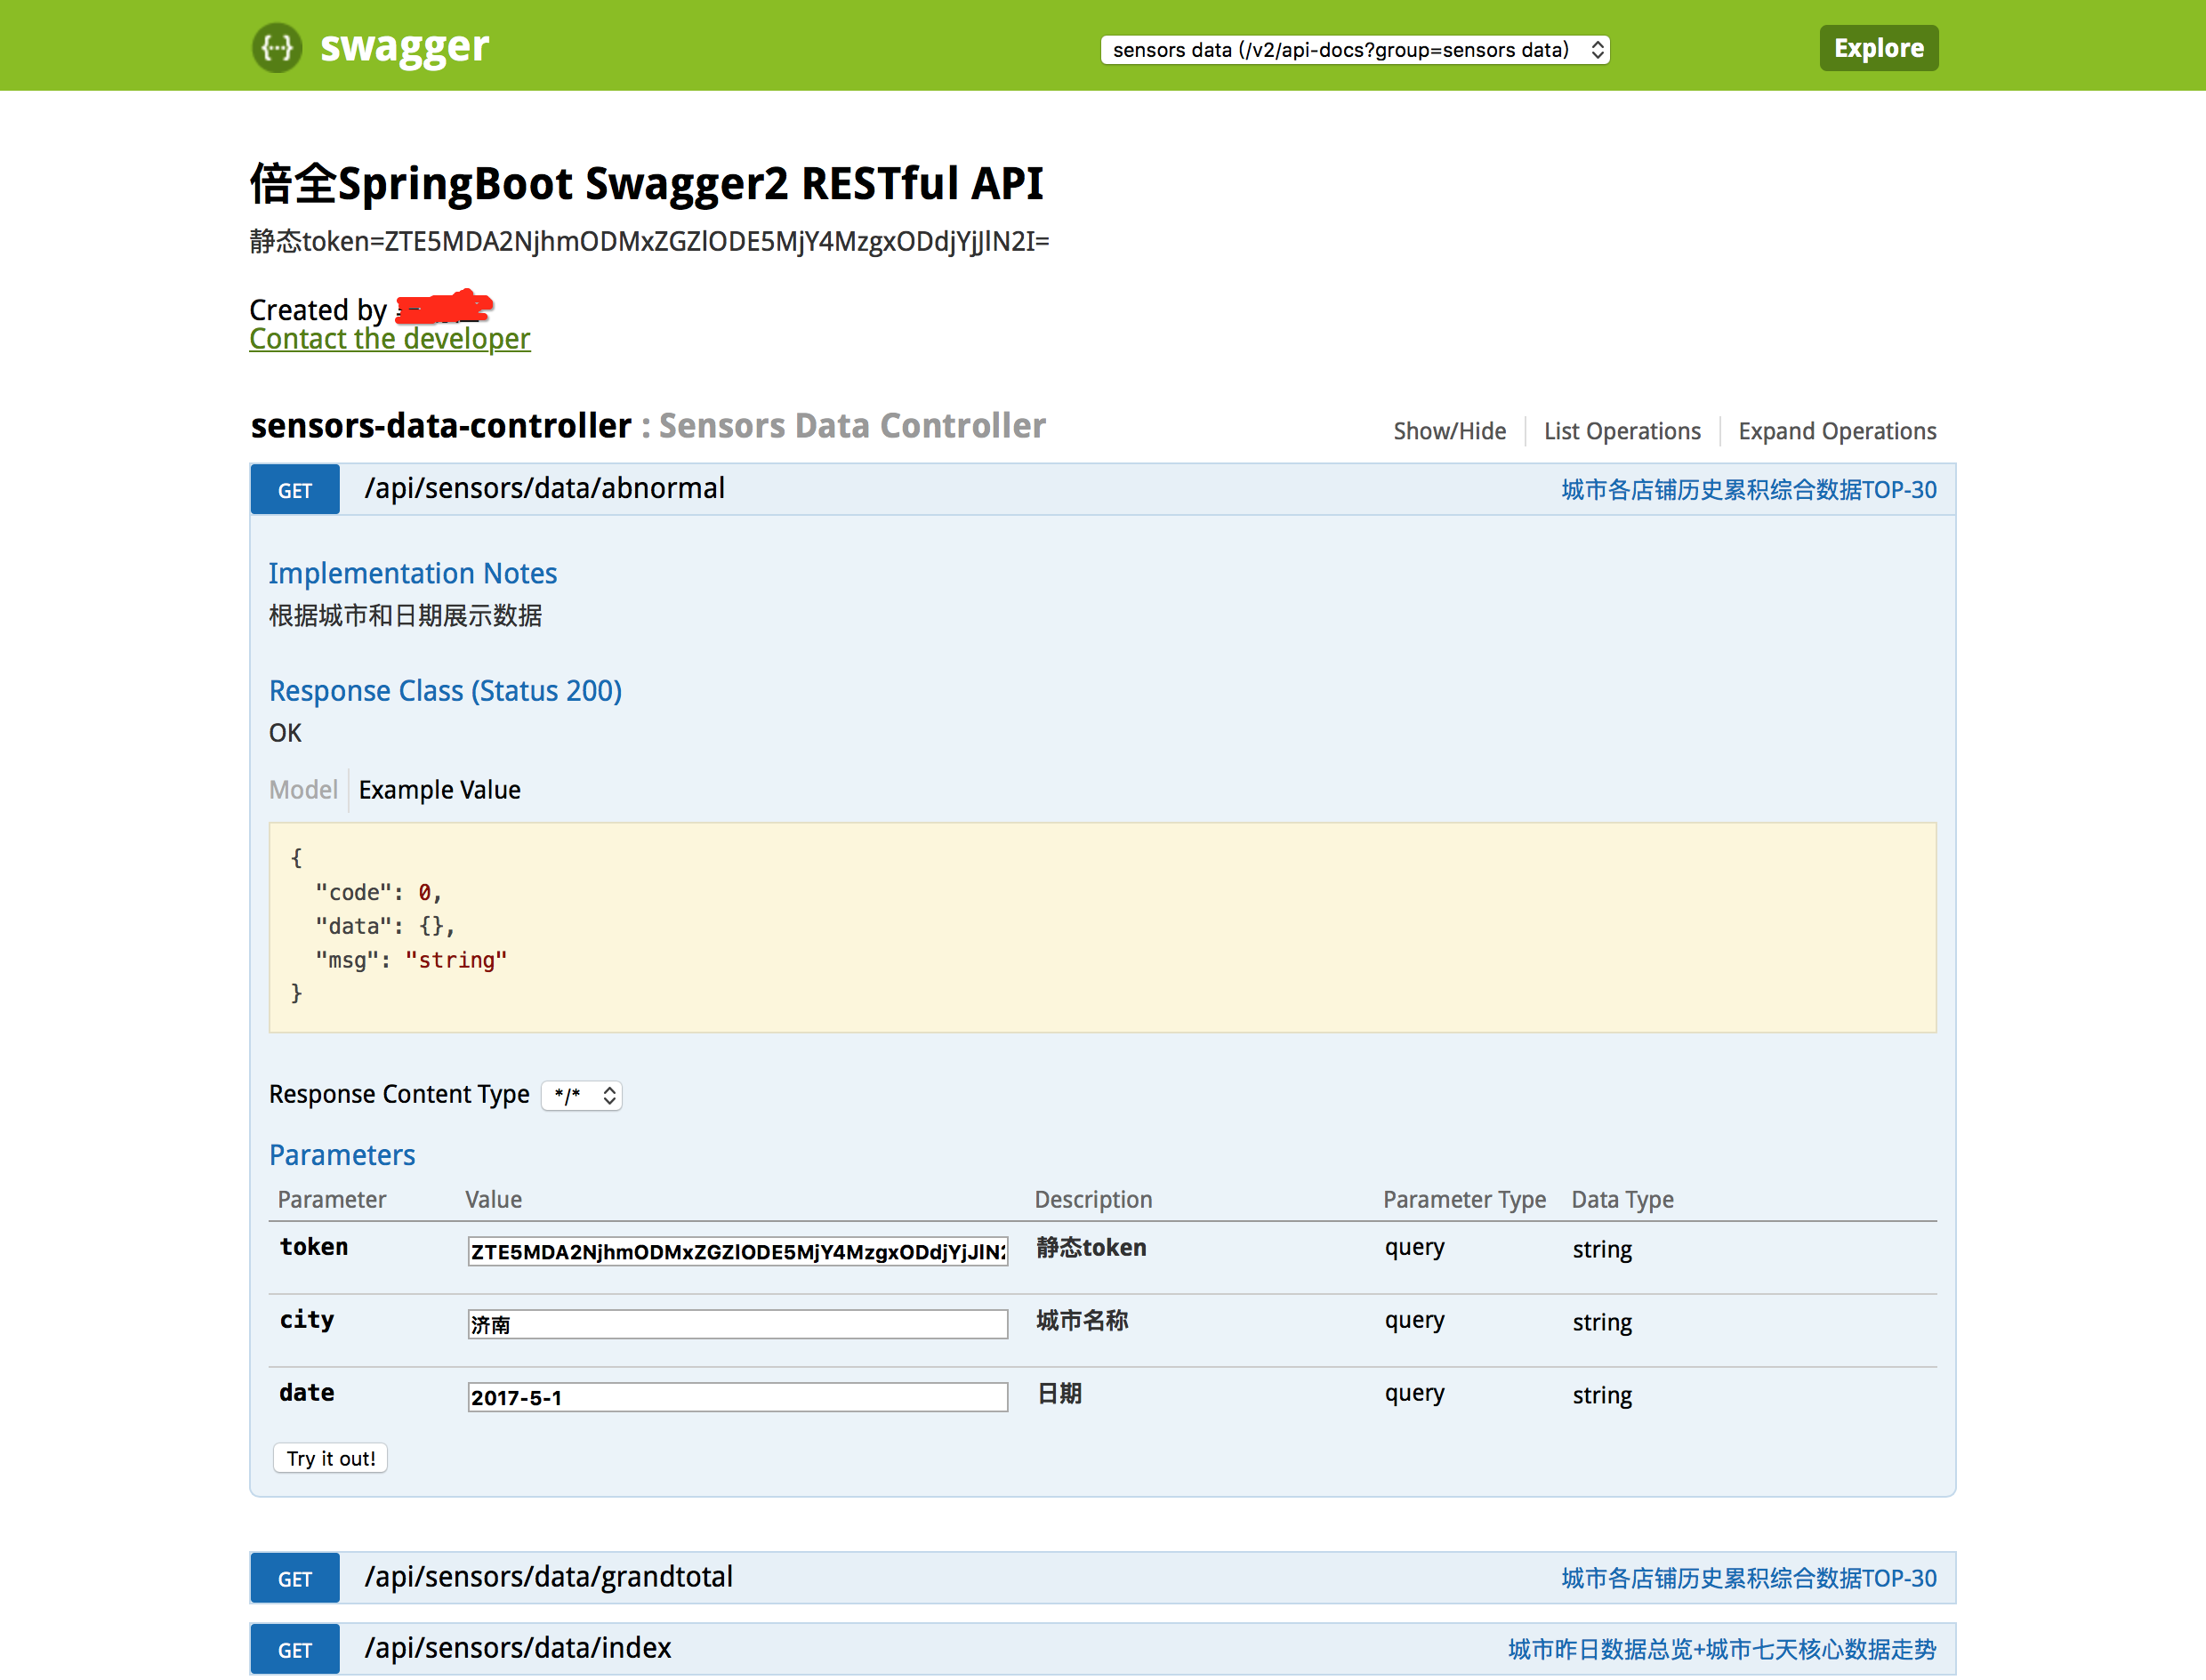
Task: Click the Explore button
Action: (x=1878, y=48)
